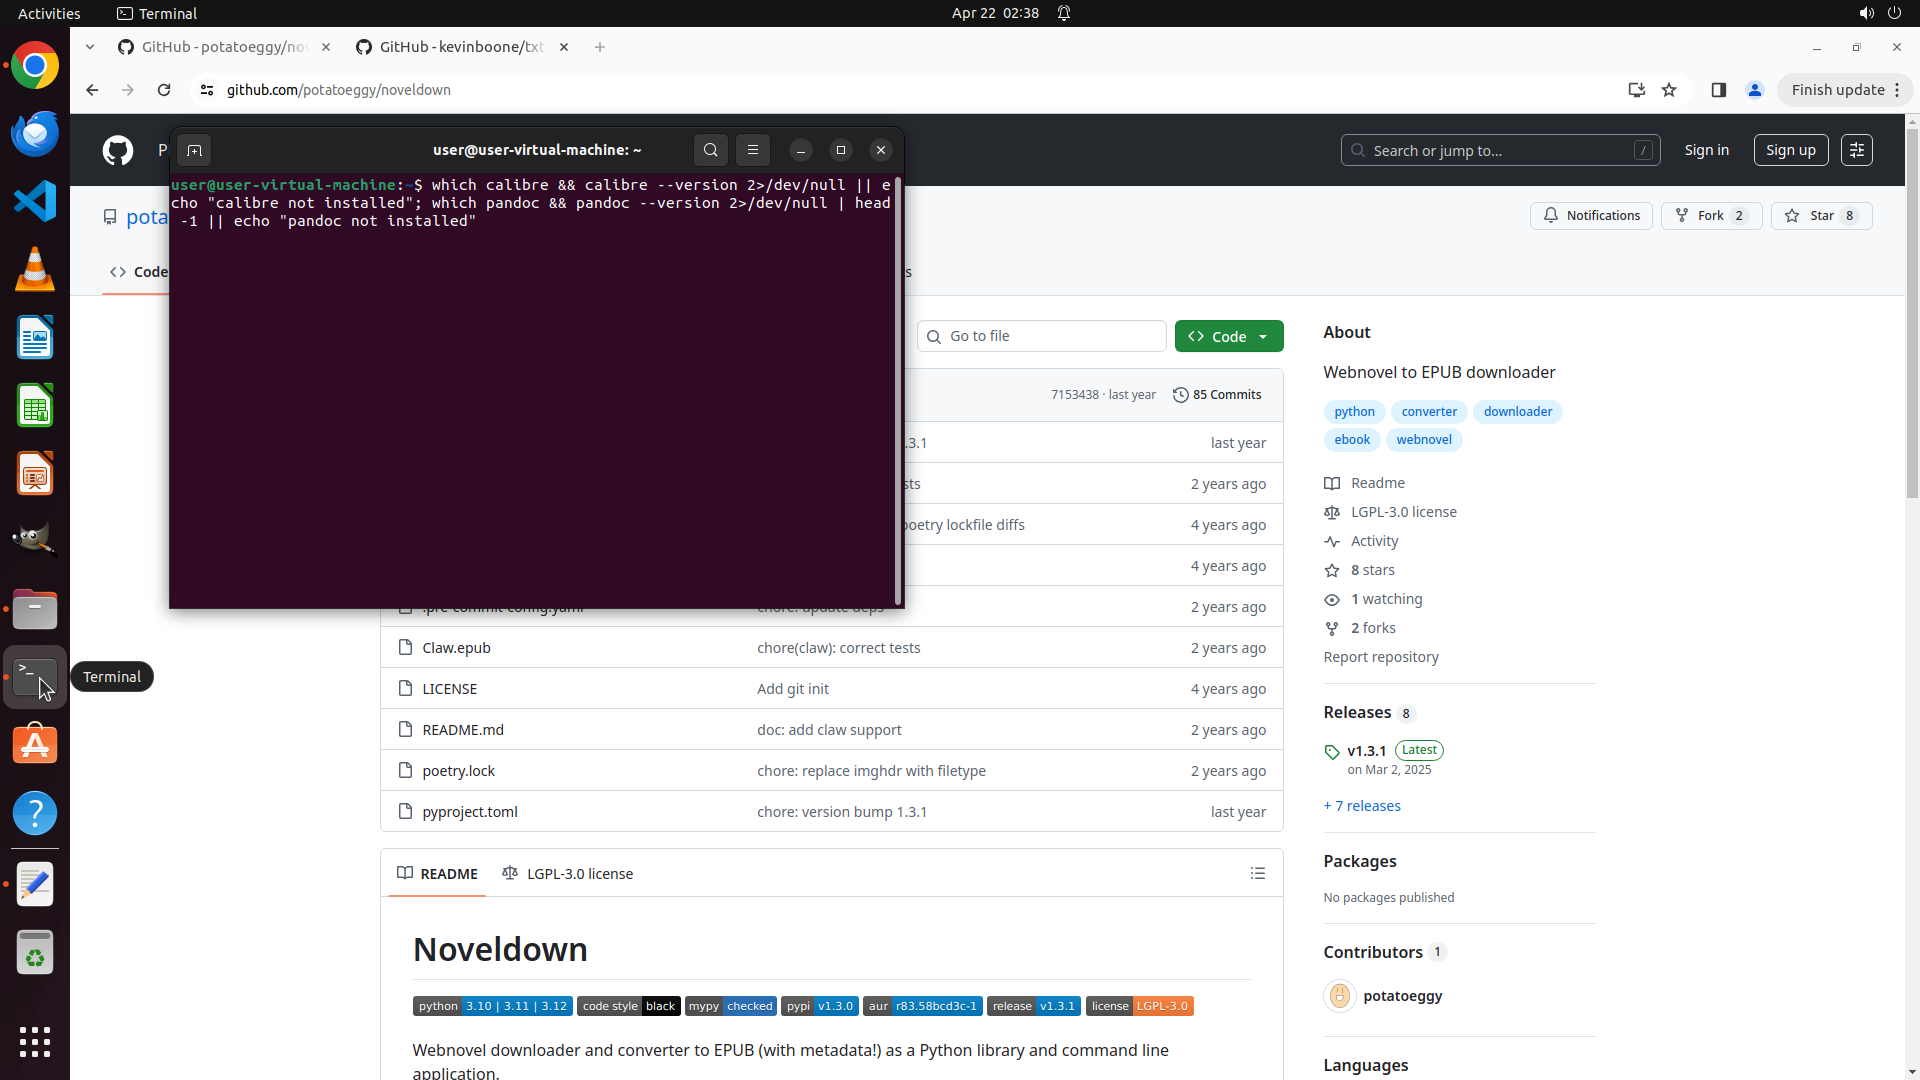Click the GitHub logo home icon
1920x1080 pixels.
pyautogui.click(x=118, y=150)
